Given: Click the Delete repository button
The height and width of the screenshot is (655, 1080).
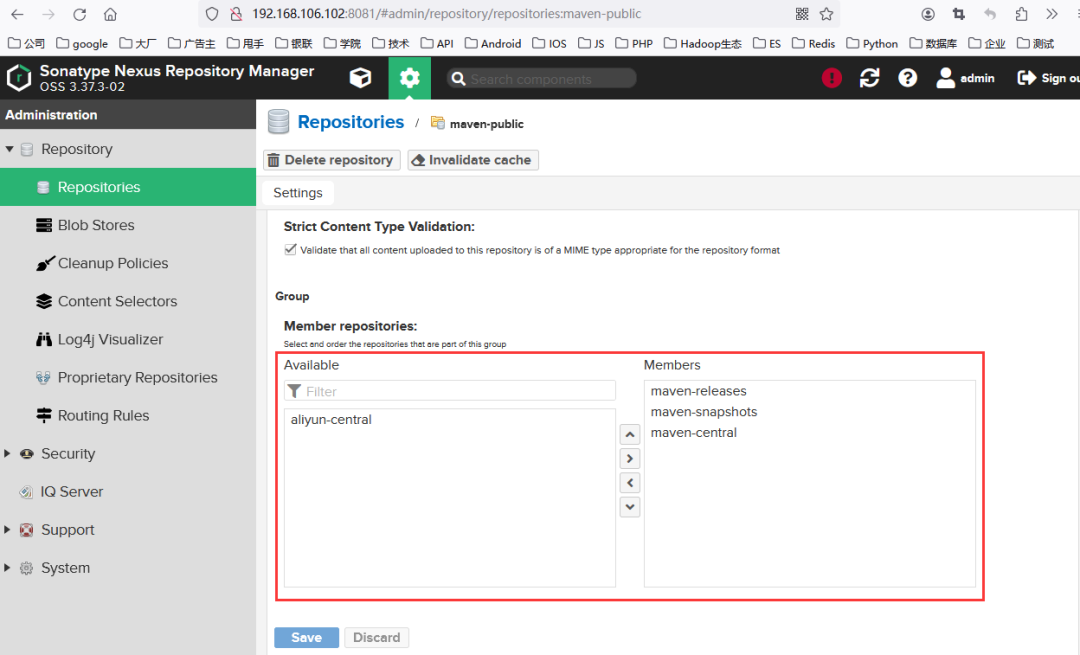Looking at the screenshot, I should point(331,160).
